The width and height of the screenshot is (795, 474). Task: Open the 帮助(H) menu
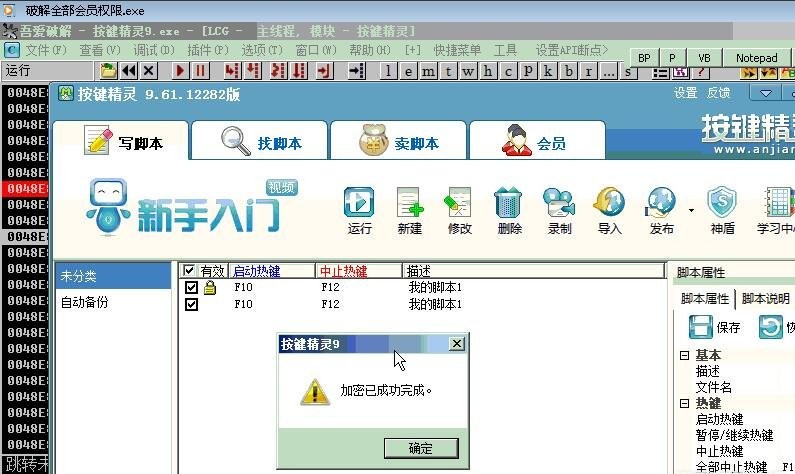pos(370,50)
